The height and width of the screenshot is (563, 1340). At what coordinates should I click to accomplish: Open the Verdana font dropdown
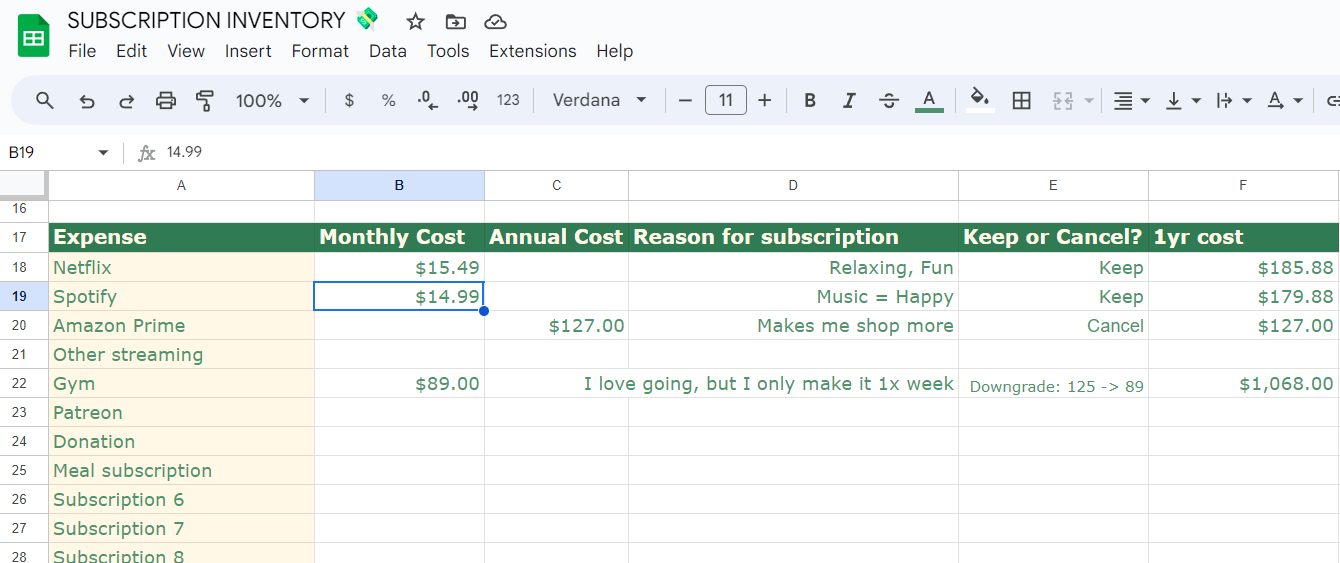pyautogui.click(x=600, y=100)
